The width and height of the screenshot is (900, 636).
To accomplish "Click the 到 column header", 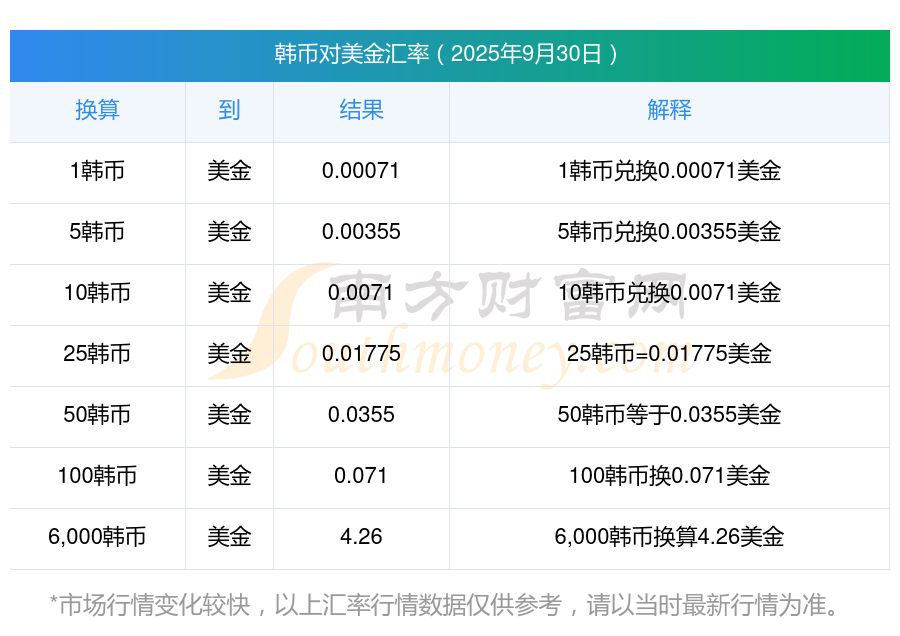I will click(x=229, y=111).
